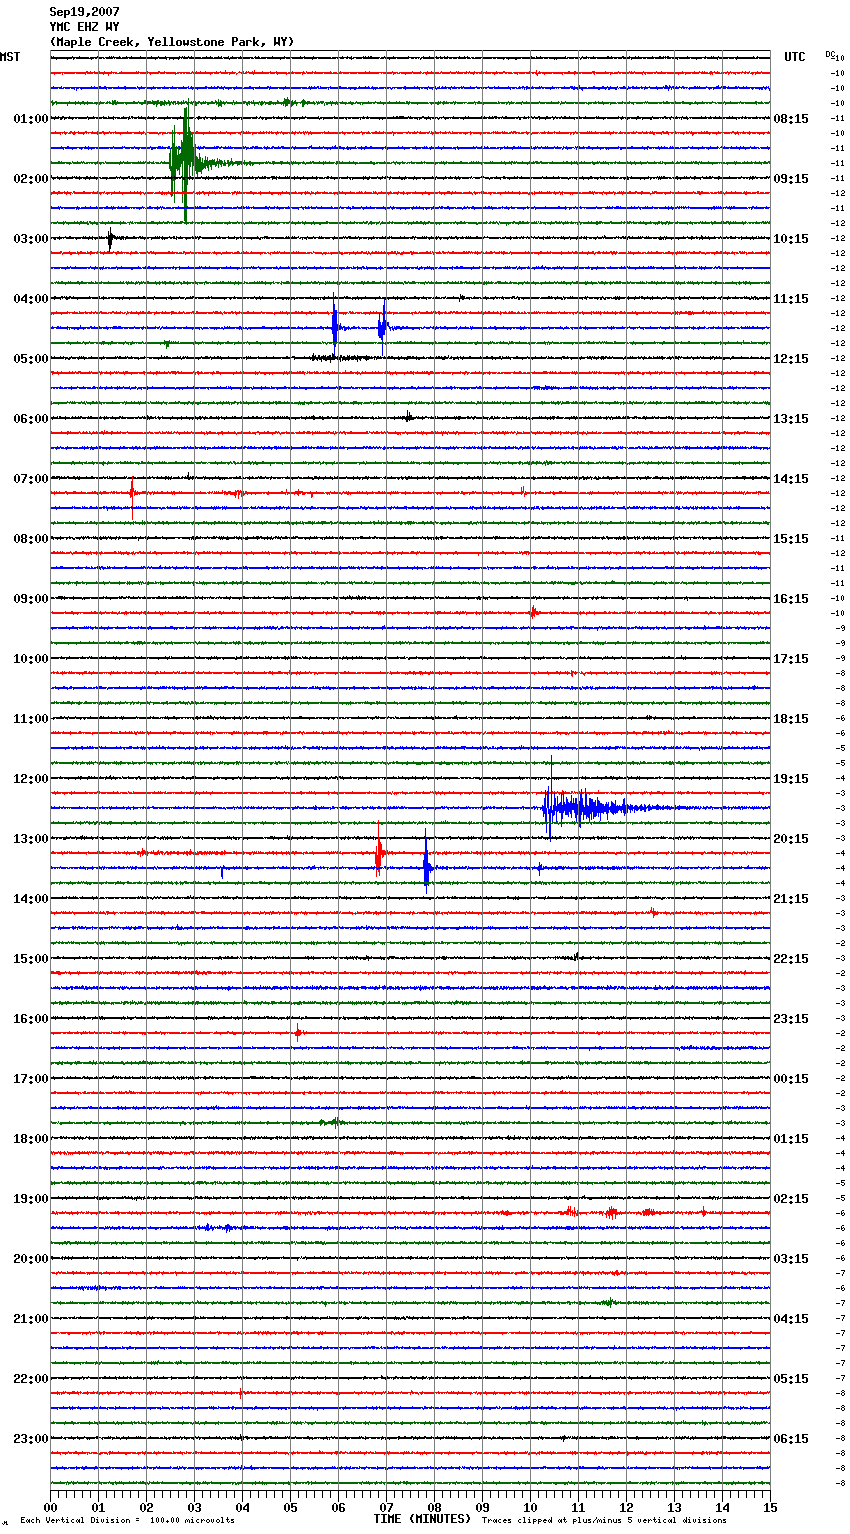Click the Each Vertical Division 100.00 microvolts note

tap(128, 1521)
